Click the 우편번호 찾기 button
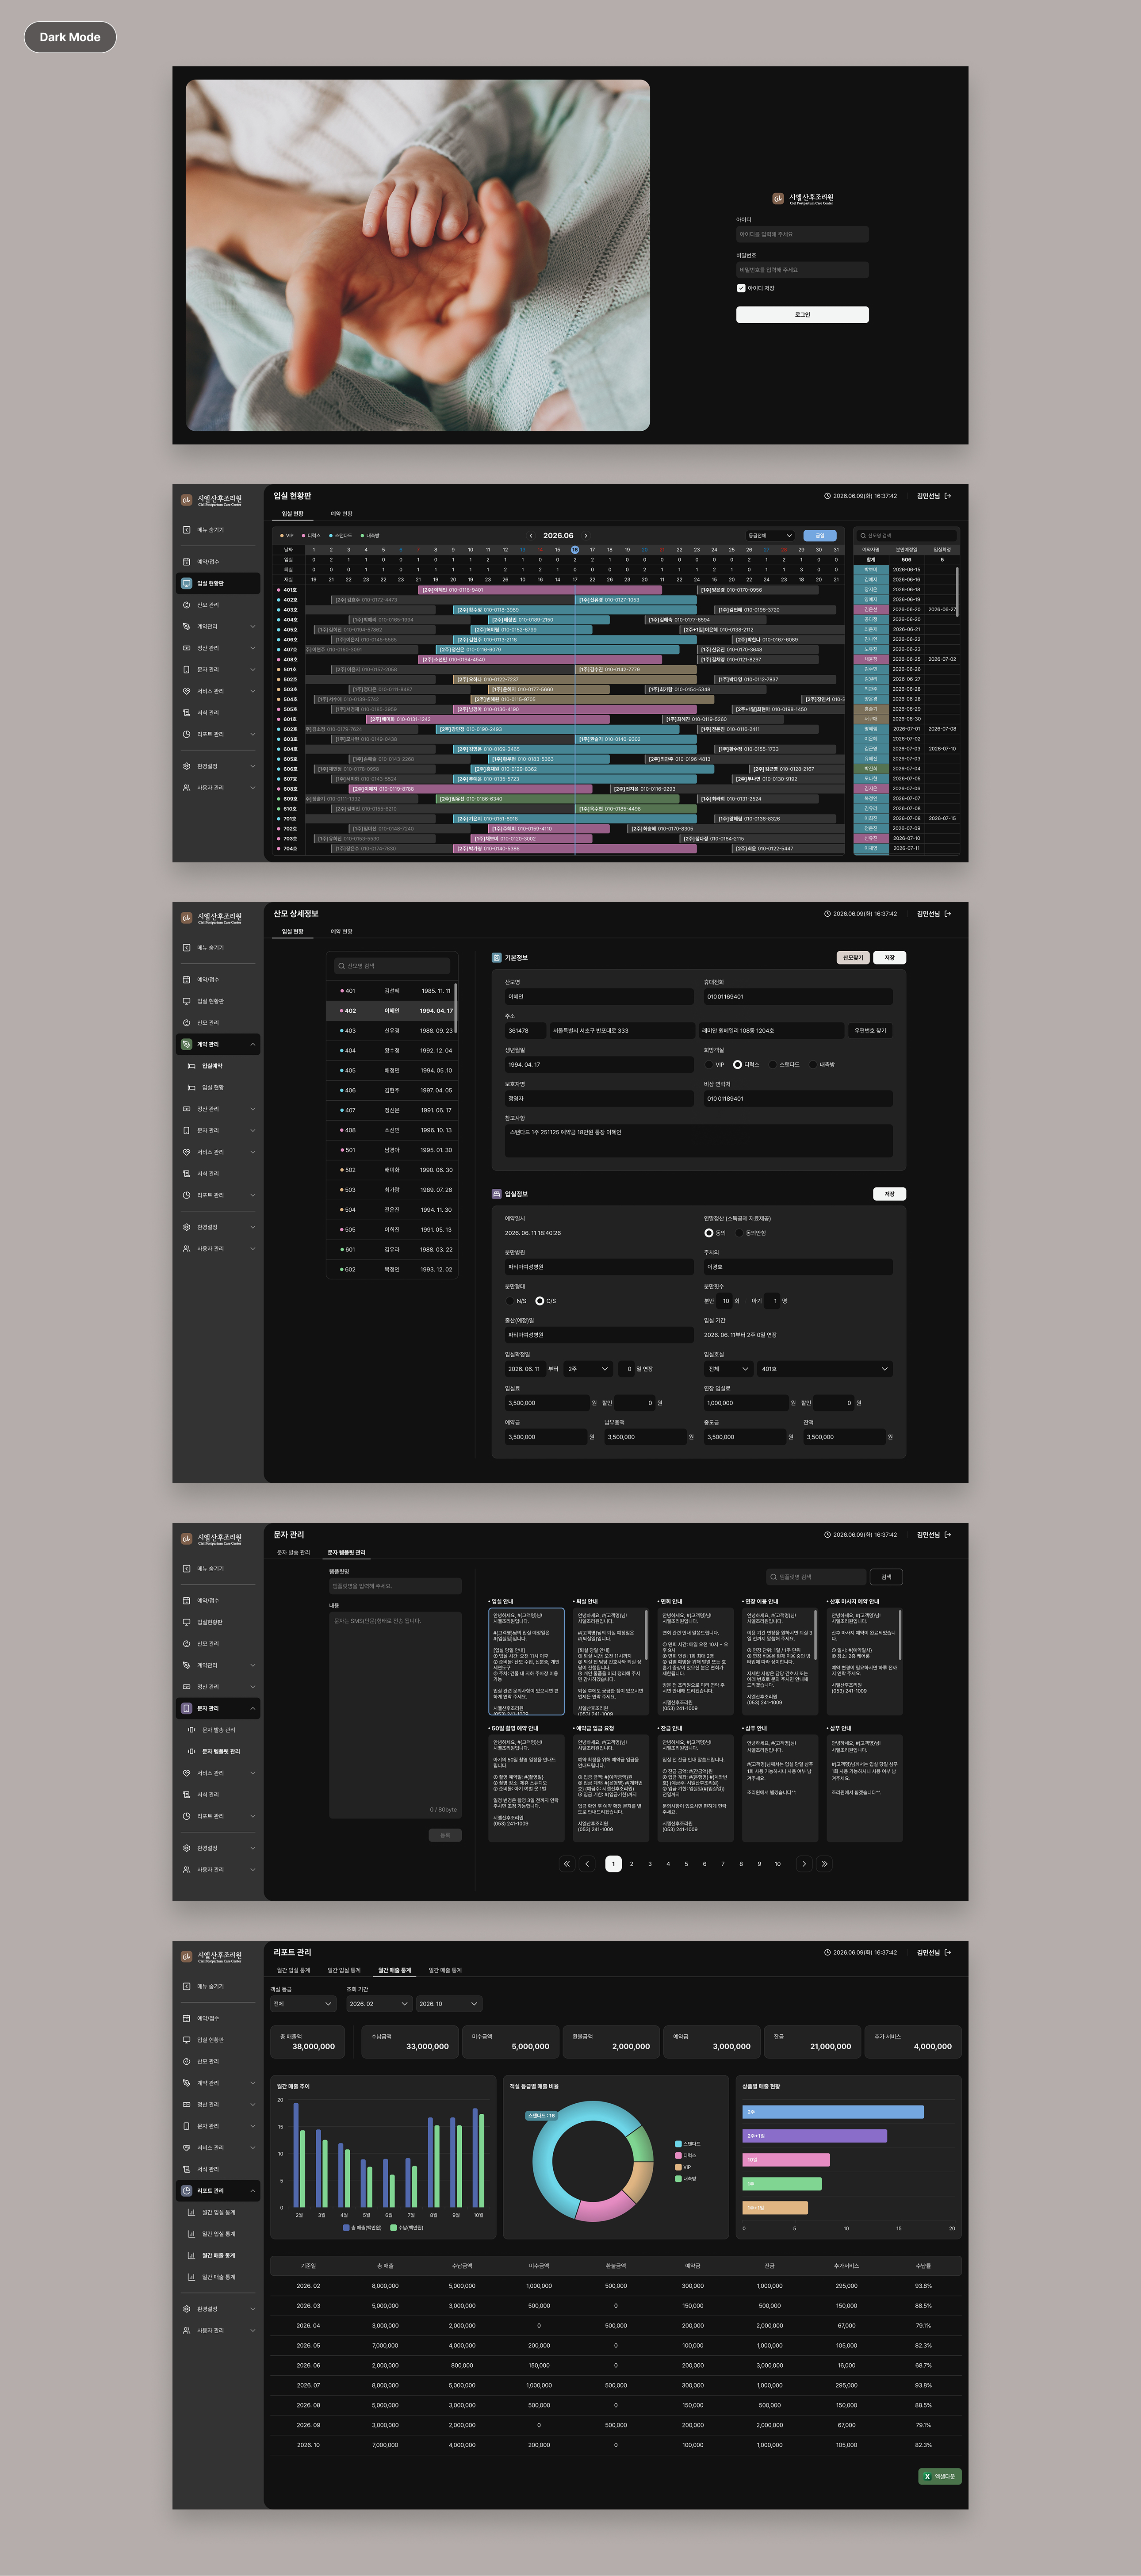The image size is (1141, 2576). 870,1030
